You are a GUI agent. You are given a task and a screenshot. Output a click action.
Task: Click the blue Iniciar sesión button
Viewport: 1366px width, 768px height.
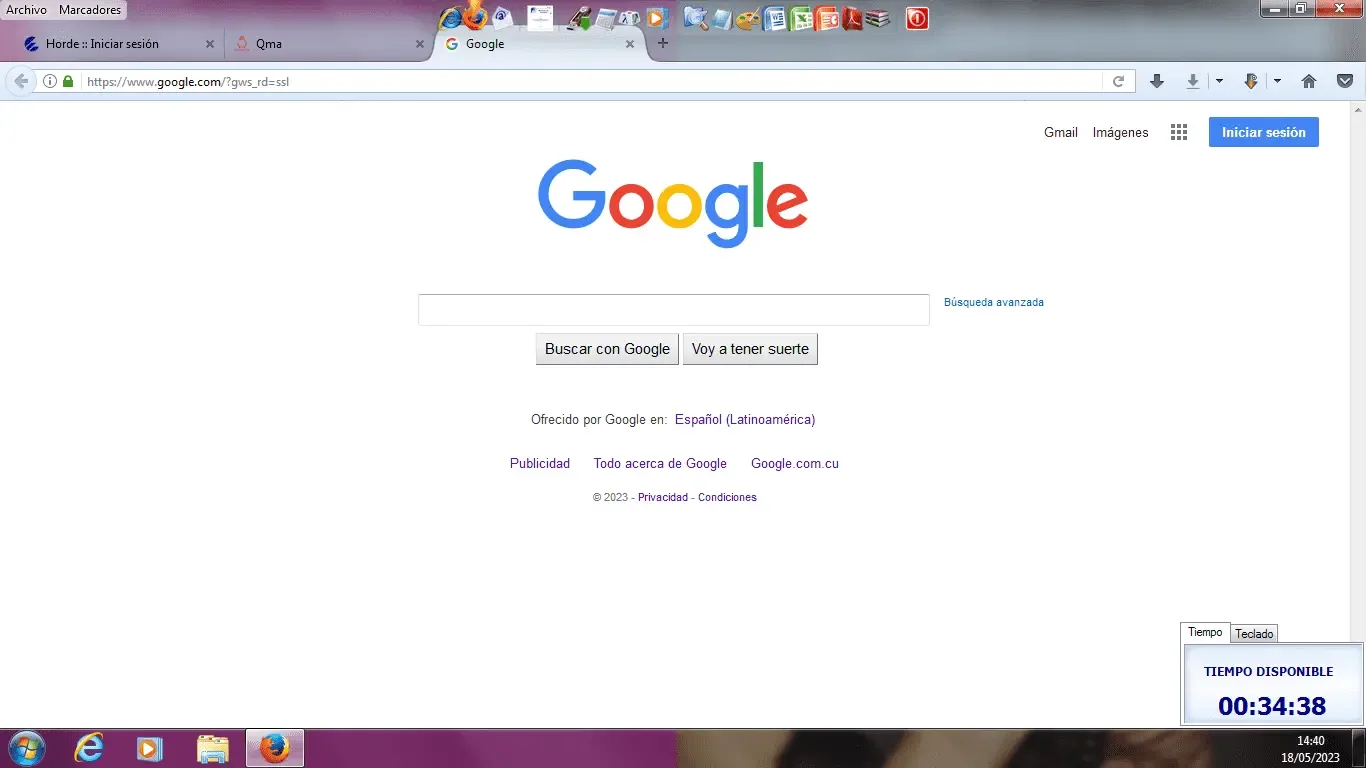tap(1264, 132)
